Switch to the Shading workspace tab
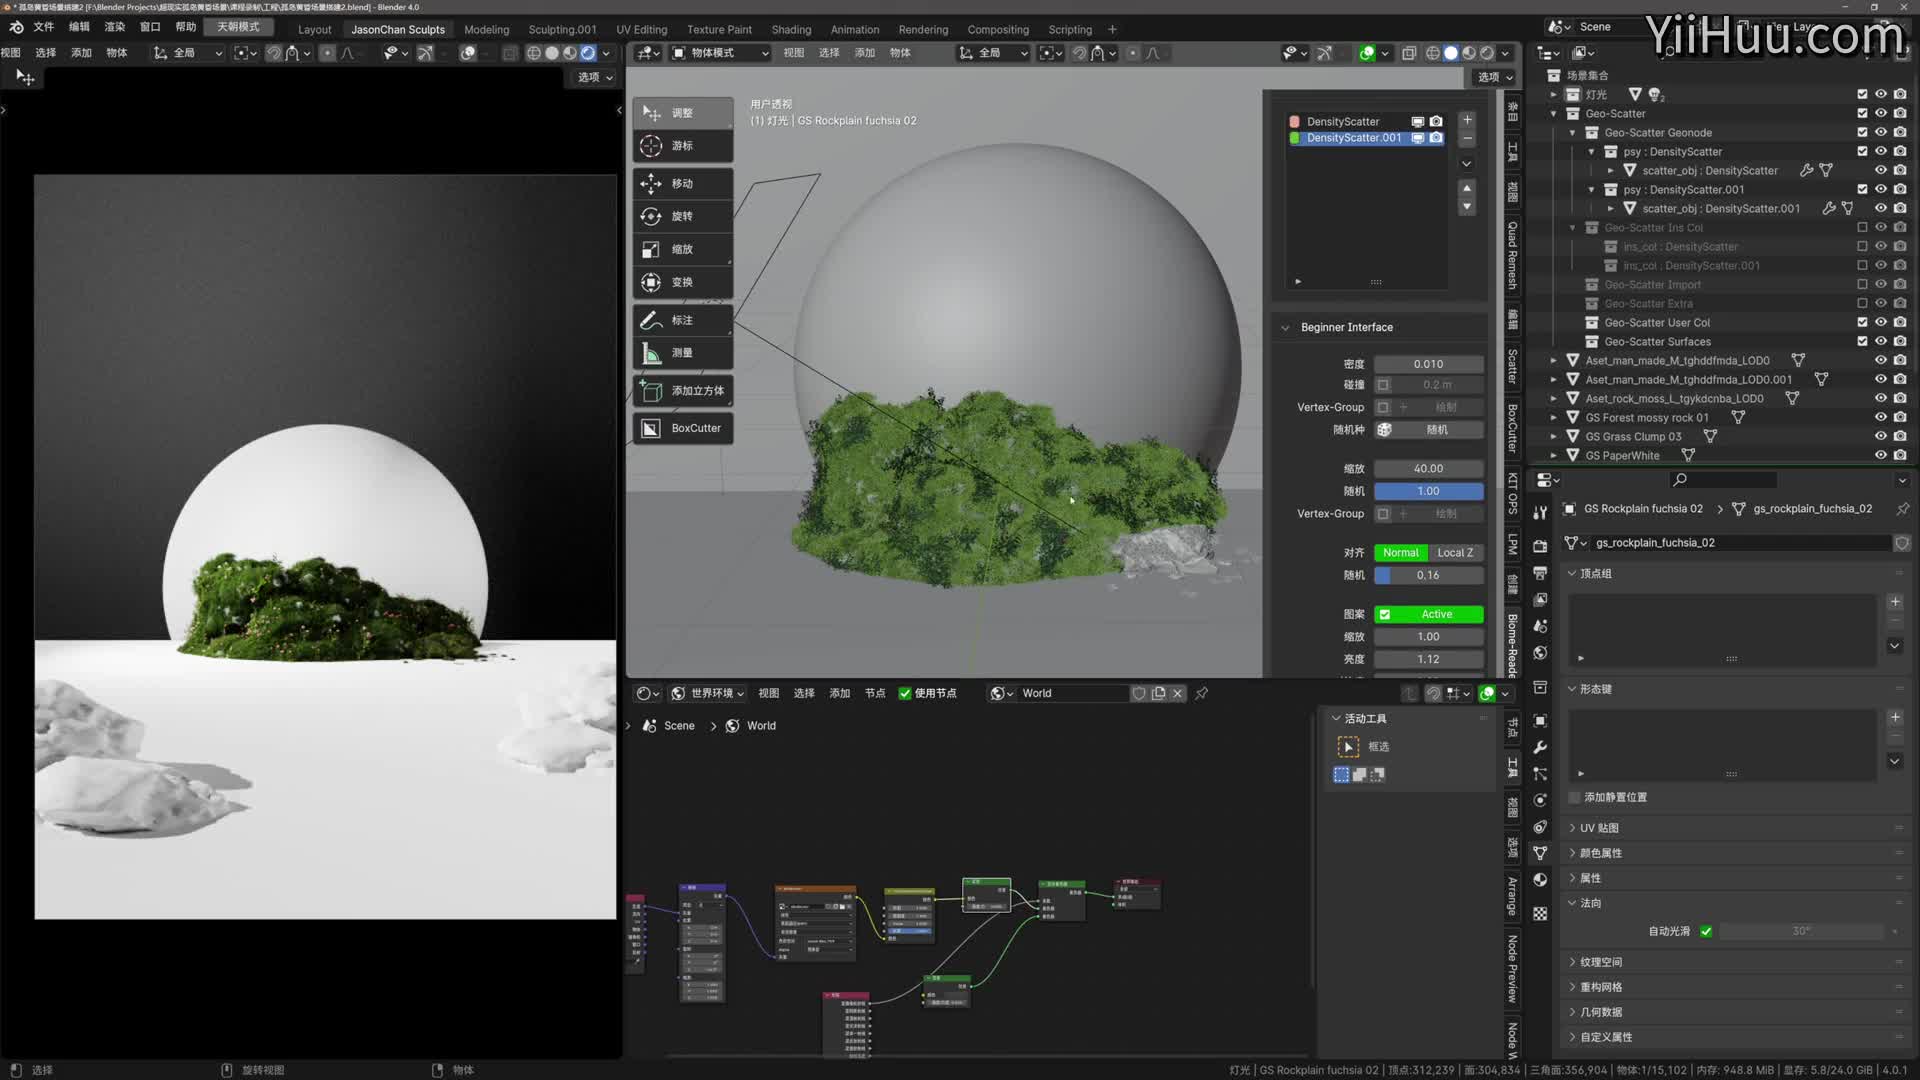Screen dimensions: 1920x1080 pyautogui.click(x=791, y=29)
